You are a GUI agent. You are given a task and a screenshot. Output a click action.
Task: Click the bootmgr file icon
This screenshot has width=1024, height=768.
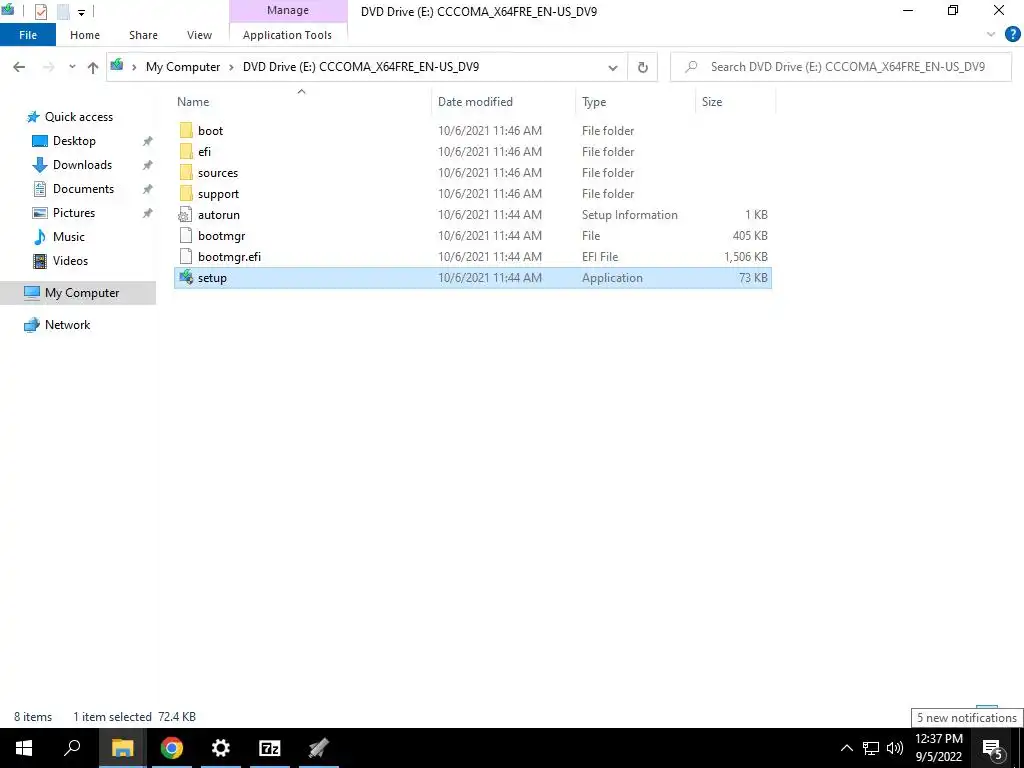click(186, 236)
